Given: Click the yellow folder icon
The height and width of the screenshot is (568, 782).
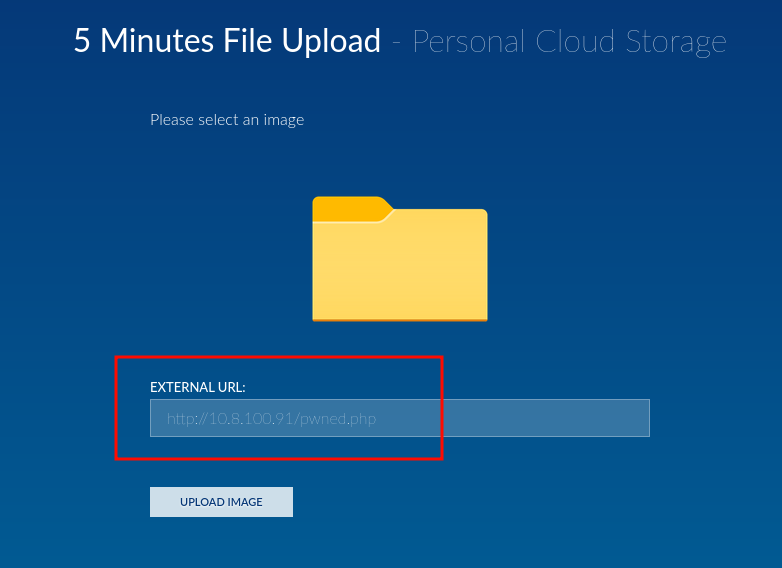Looking at the screenshot, I should tap(399, 259).
